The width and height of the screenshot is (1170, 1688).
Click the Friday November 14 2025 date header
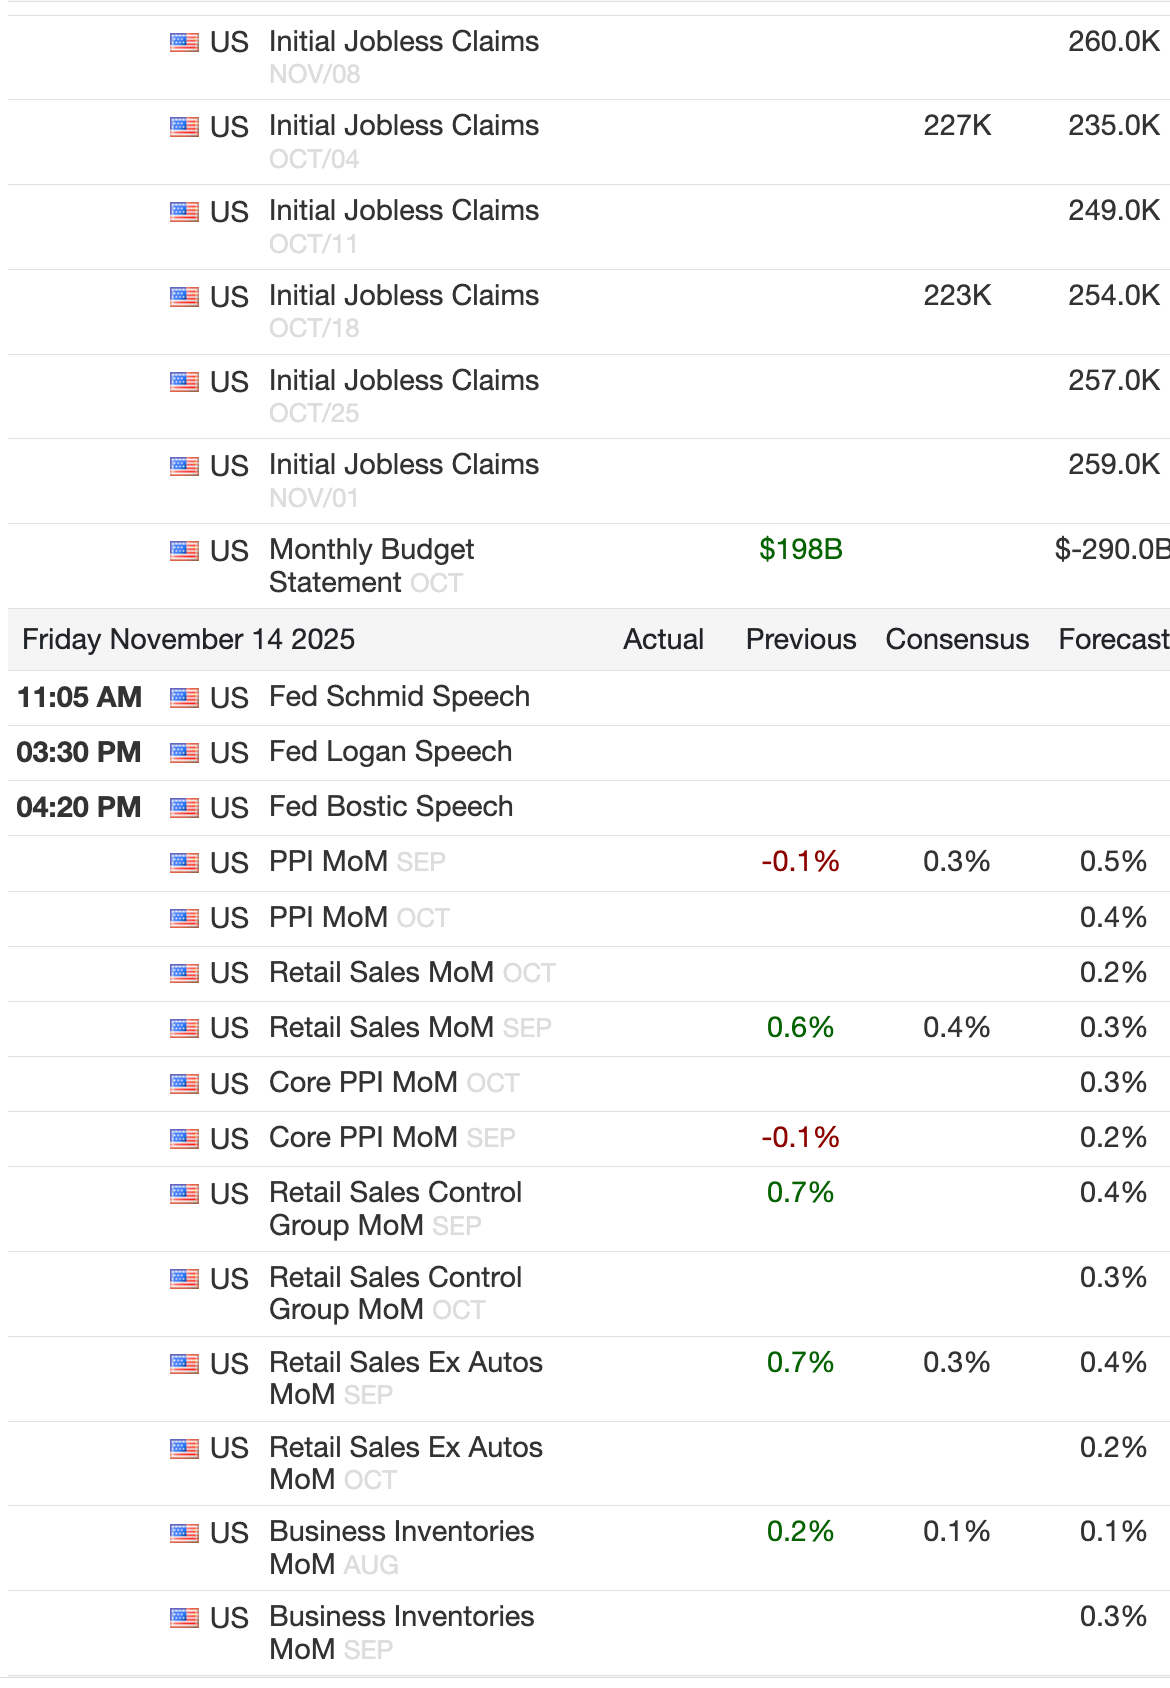pos(188,640)
